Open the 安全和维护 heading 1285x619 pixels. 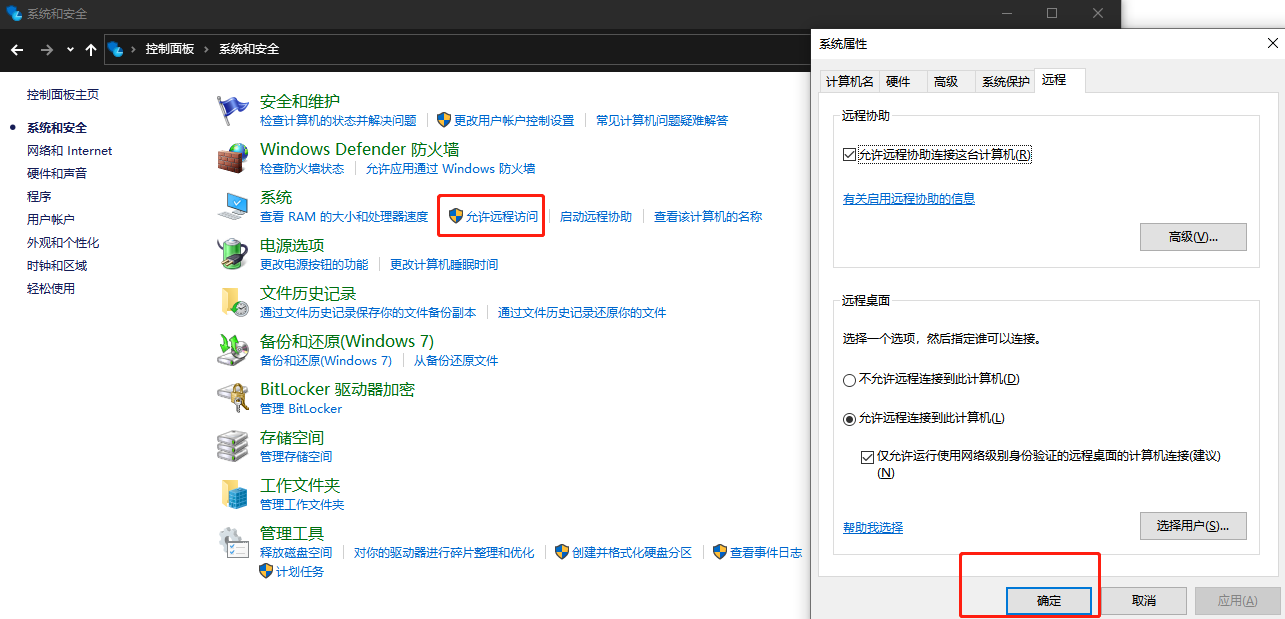300,101
